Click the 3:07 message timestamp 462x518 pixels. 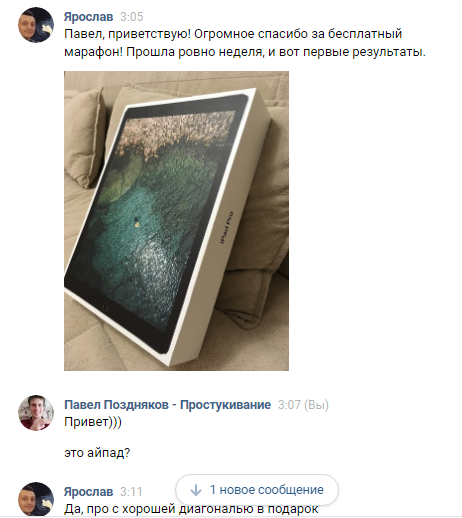(289, 405)
